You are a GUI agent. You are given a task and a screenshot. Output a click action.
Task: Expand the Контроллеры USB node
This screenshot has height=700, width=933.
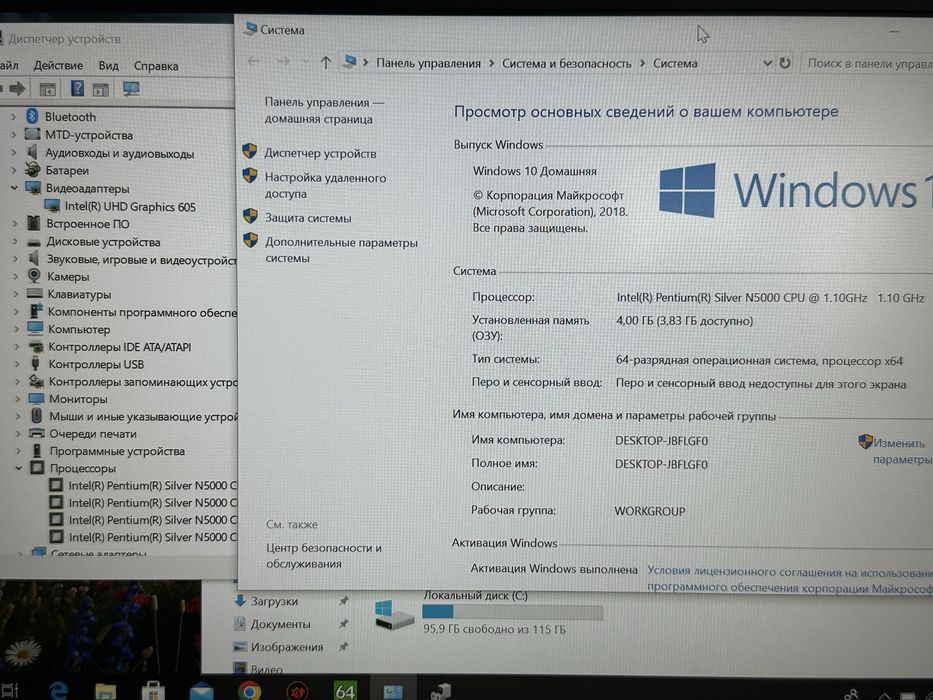point(16,364)
